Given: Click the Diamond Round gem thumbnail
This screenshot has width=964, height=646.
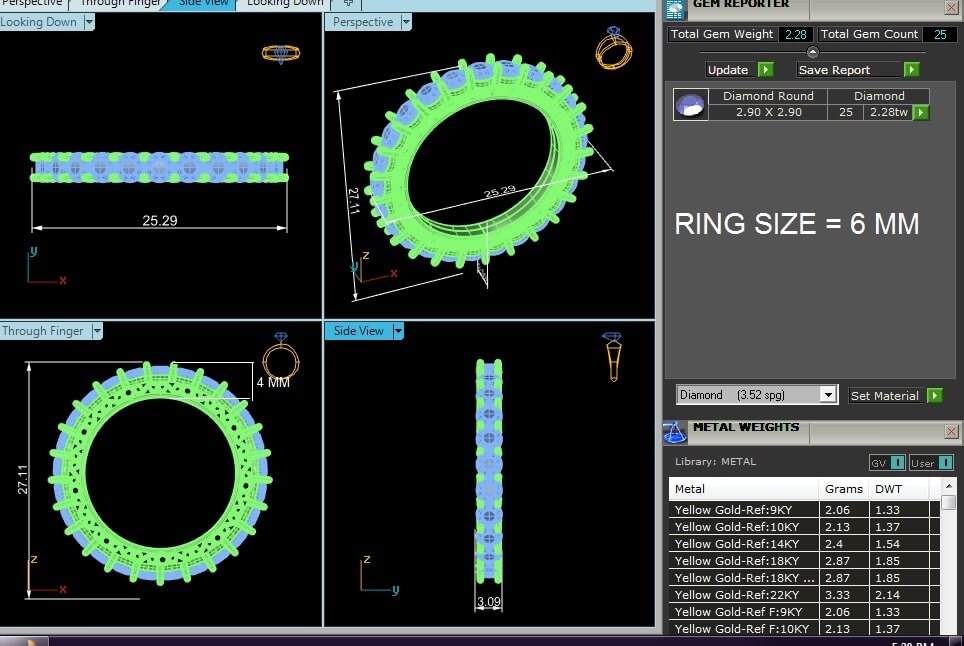Looking at the screenshot, I should [x=690, y=104].
